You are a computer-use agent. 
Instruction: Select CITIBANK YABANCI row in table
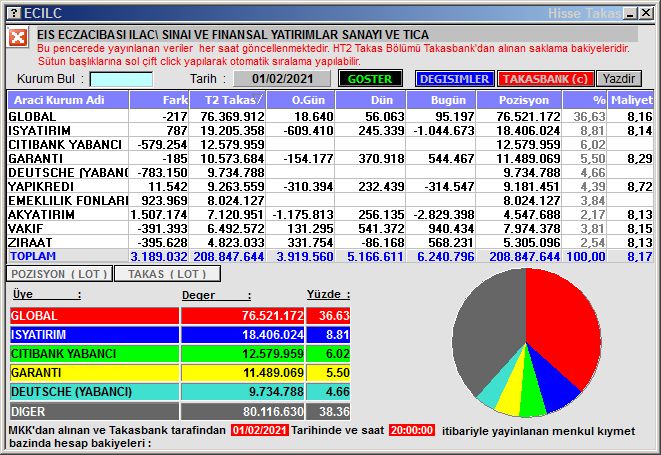pos(330,145)
